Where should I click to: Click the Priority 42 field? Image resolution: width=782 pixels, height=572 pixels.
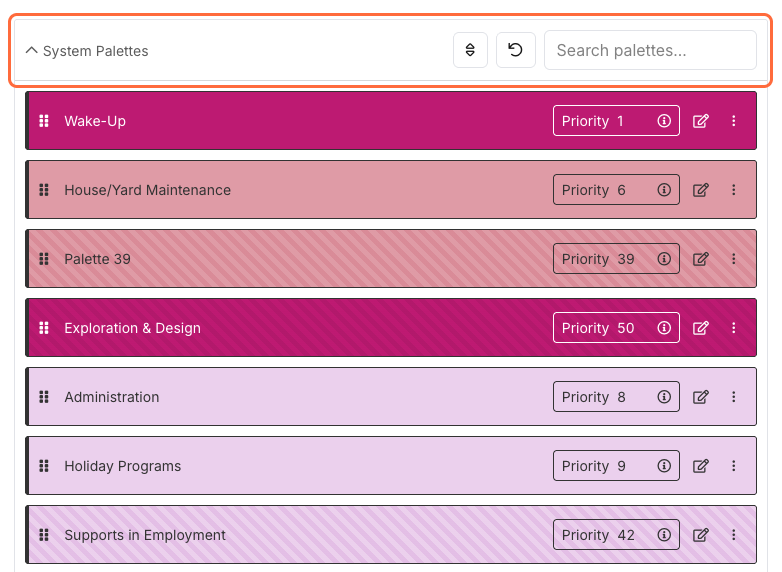[x=616, y=535]
